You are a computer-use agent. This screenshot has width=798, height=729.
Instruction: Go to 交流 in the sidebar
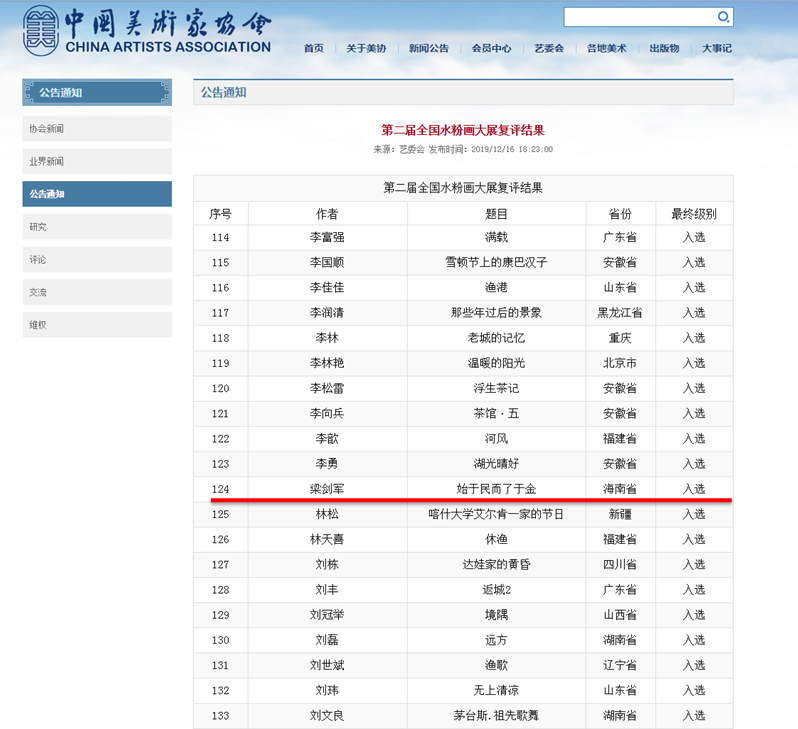coord(97,292)
